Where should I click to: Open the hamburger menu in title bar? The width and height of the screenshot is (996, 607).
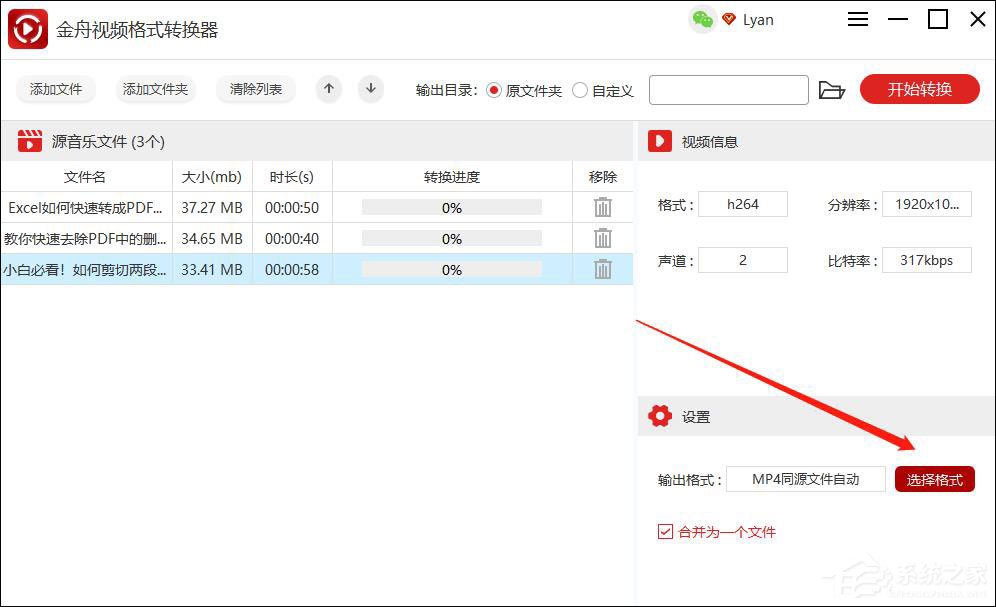pyautogui.click(x=857, y=19)
